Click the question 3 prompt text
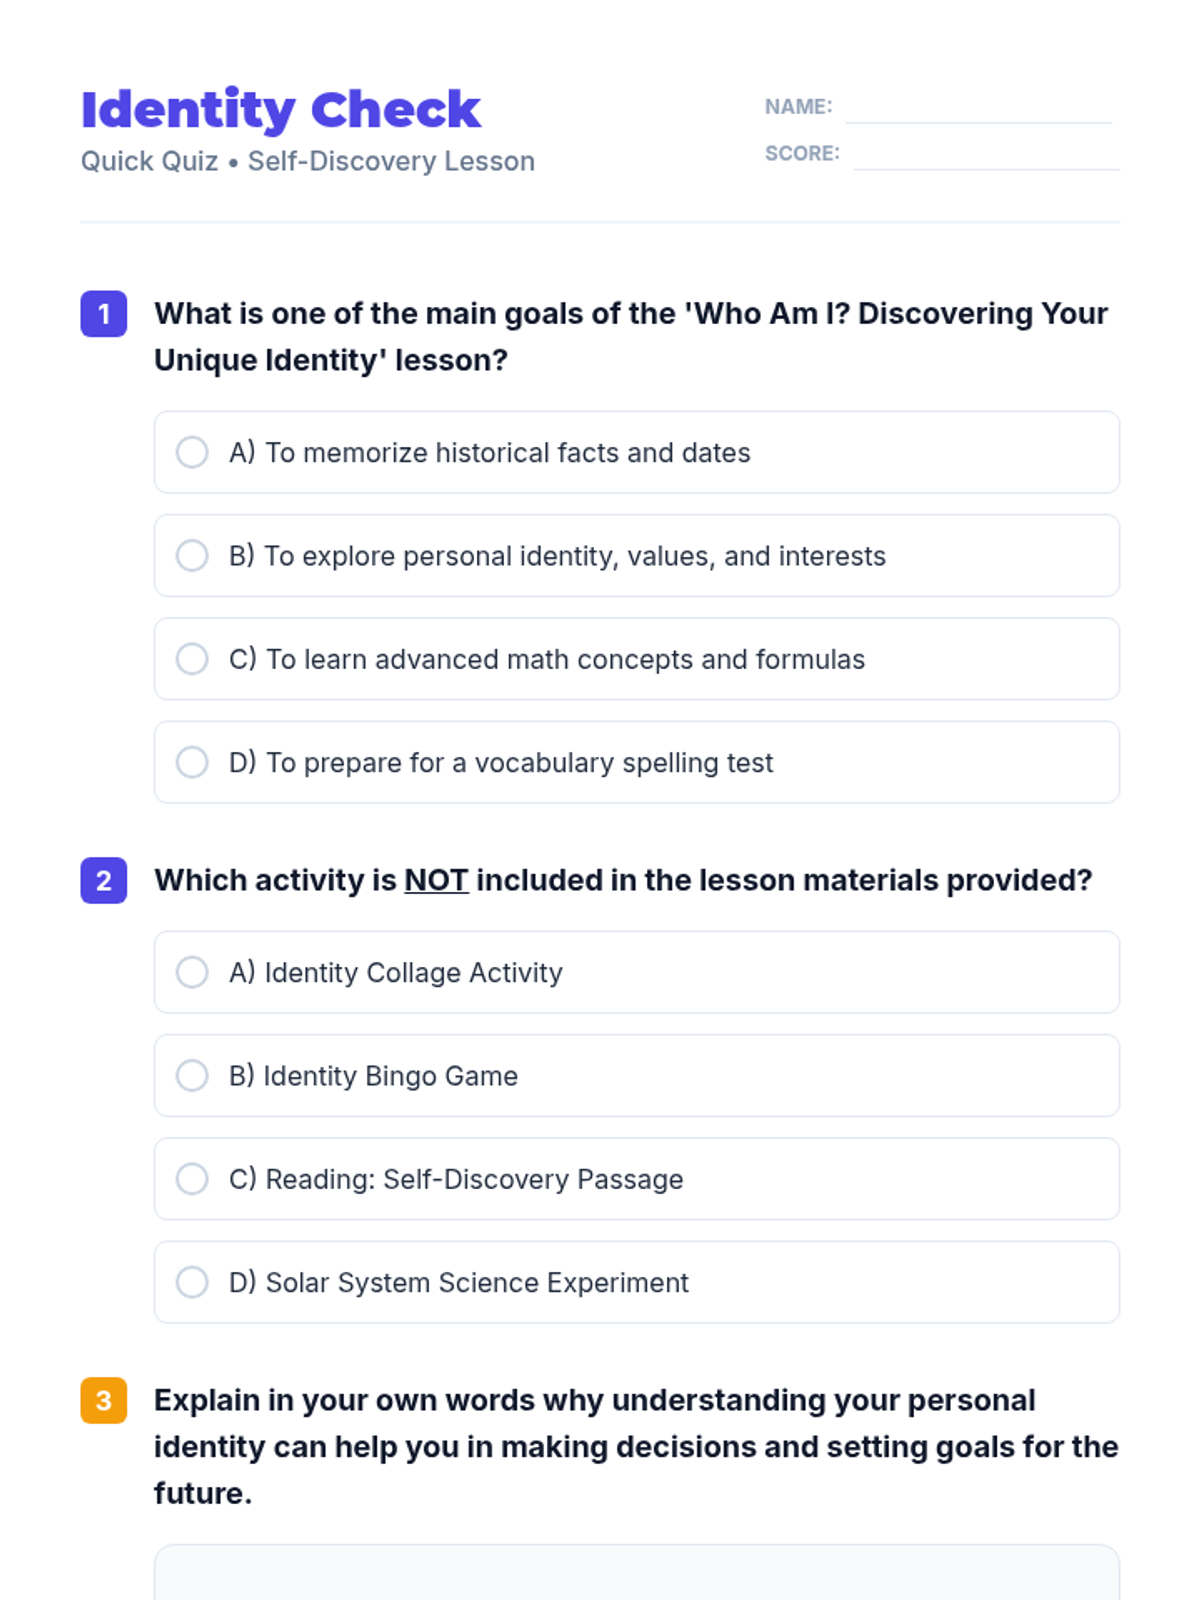1200x1600 pixels. [x=636, y=1446]
